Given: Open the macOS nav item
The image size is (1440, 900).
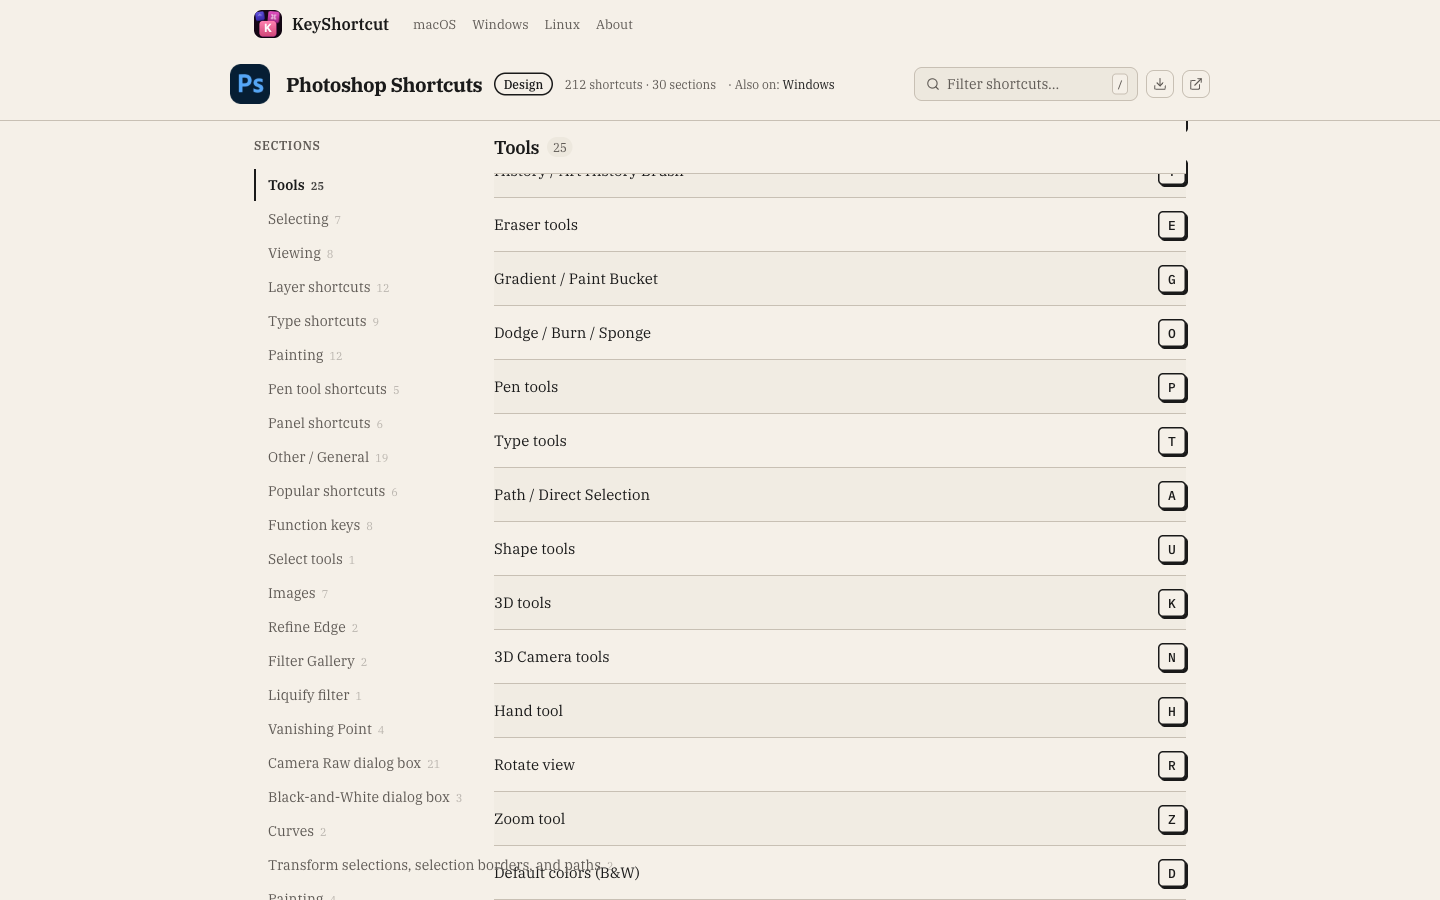Looking at the screenshot, I should [434, 24].
